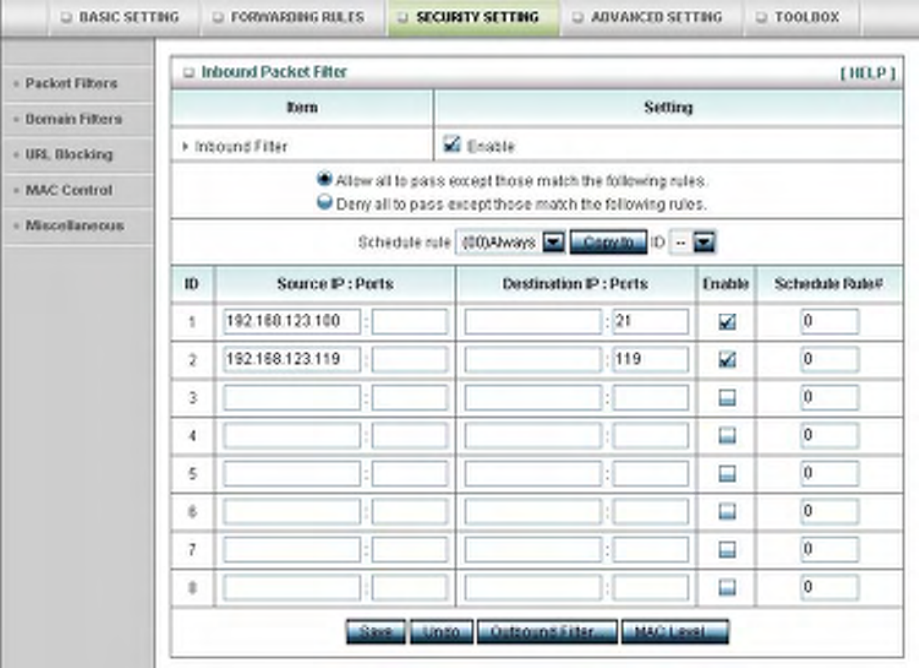Image resolution: width=919 pixels, height=668 pixels.
Task: Click the MAC Level button
Action: [x=675, y=632]
